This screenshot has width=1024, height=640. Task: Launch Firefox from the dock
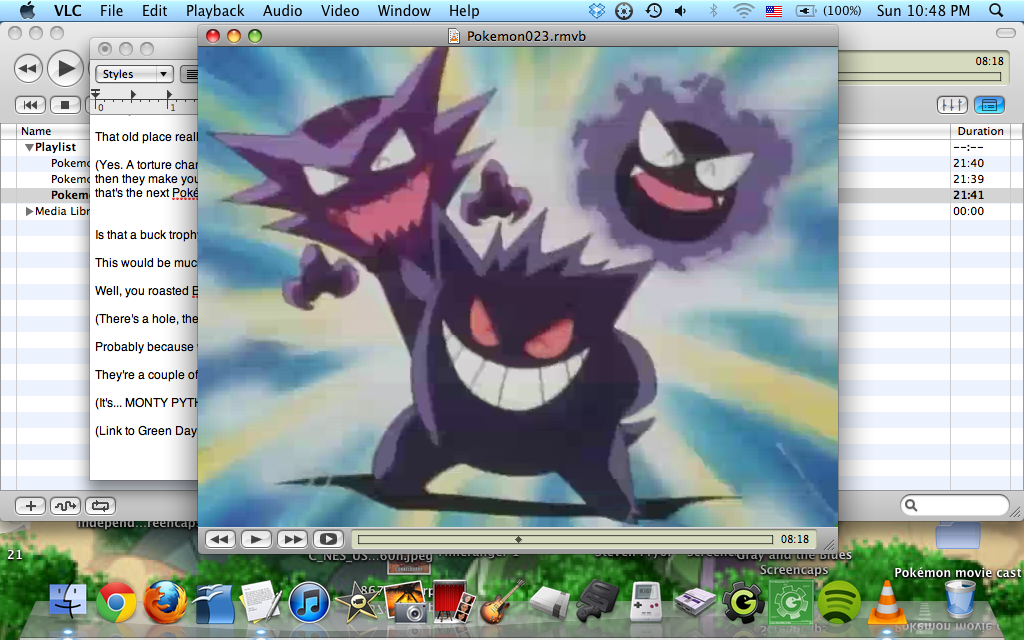click(165, 601)
